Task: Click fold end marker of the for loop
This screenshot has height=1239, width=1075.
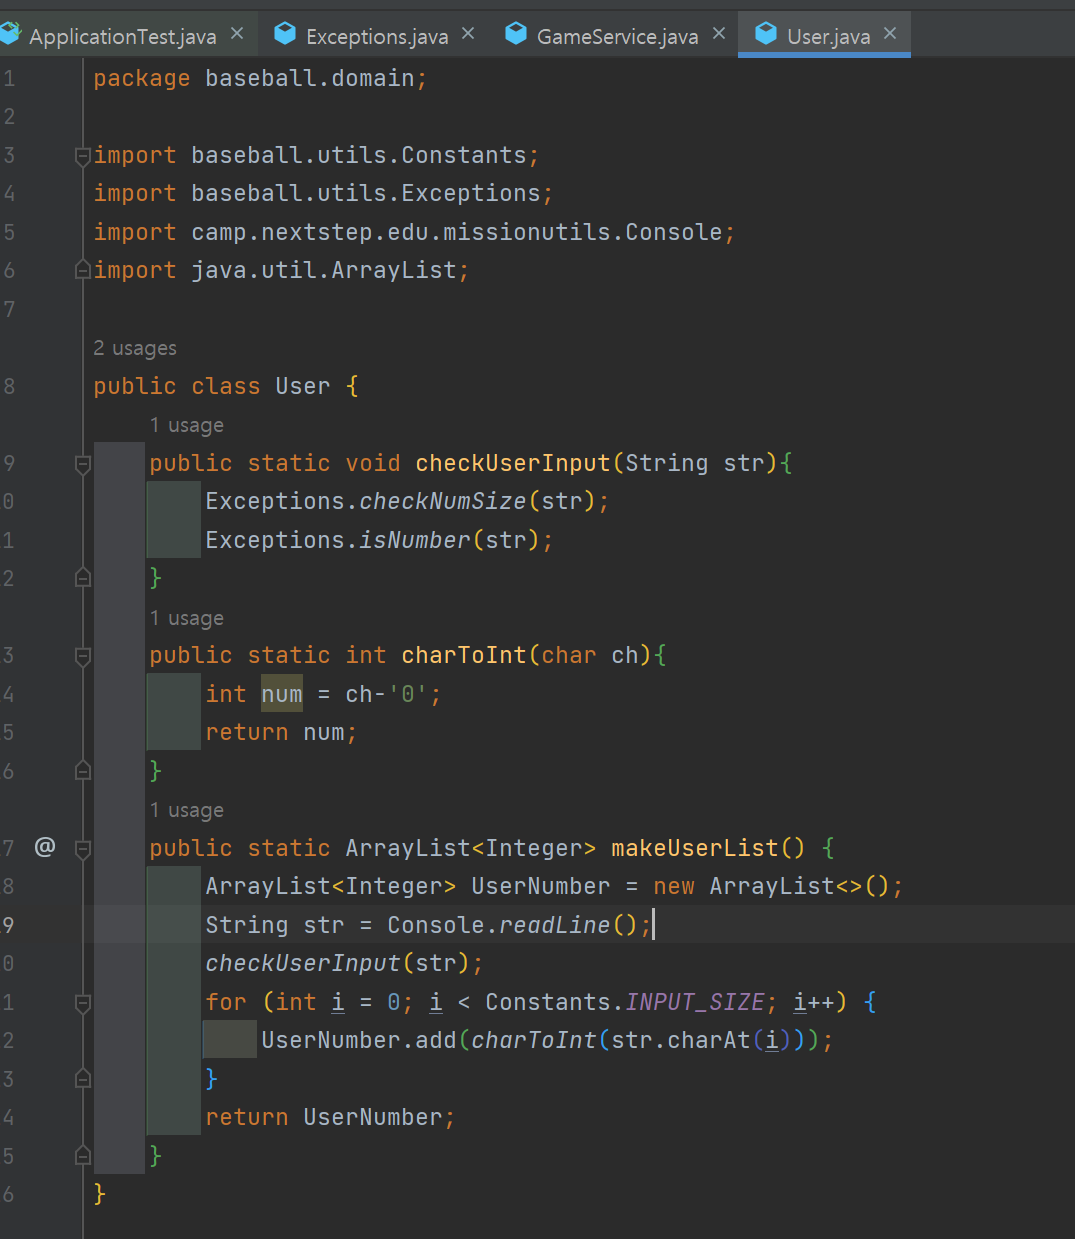Action: pos(83,1079)
